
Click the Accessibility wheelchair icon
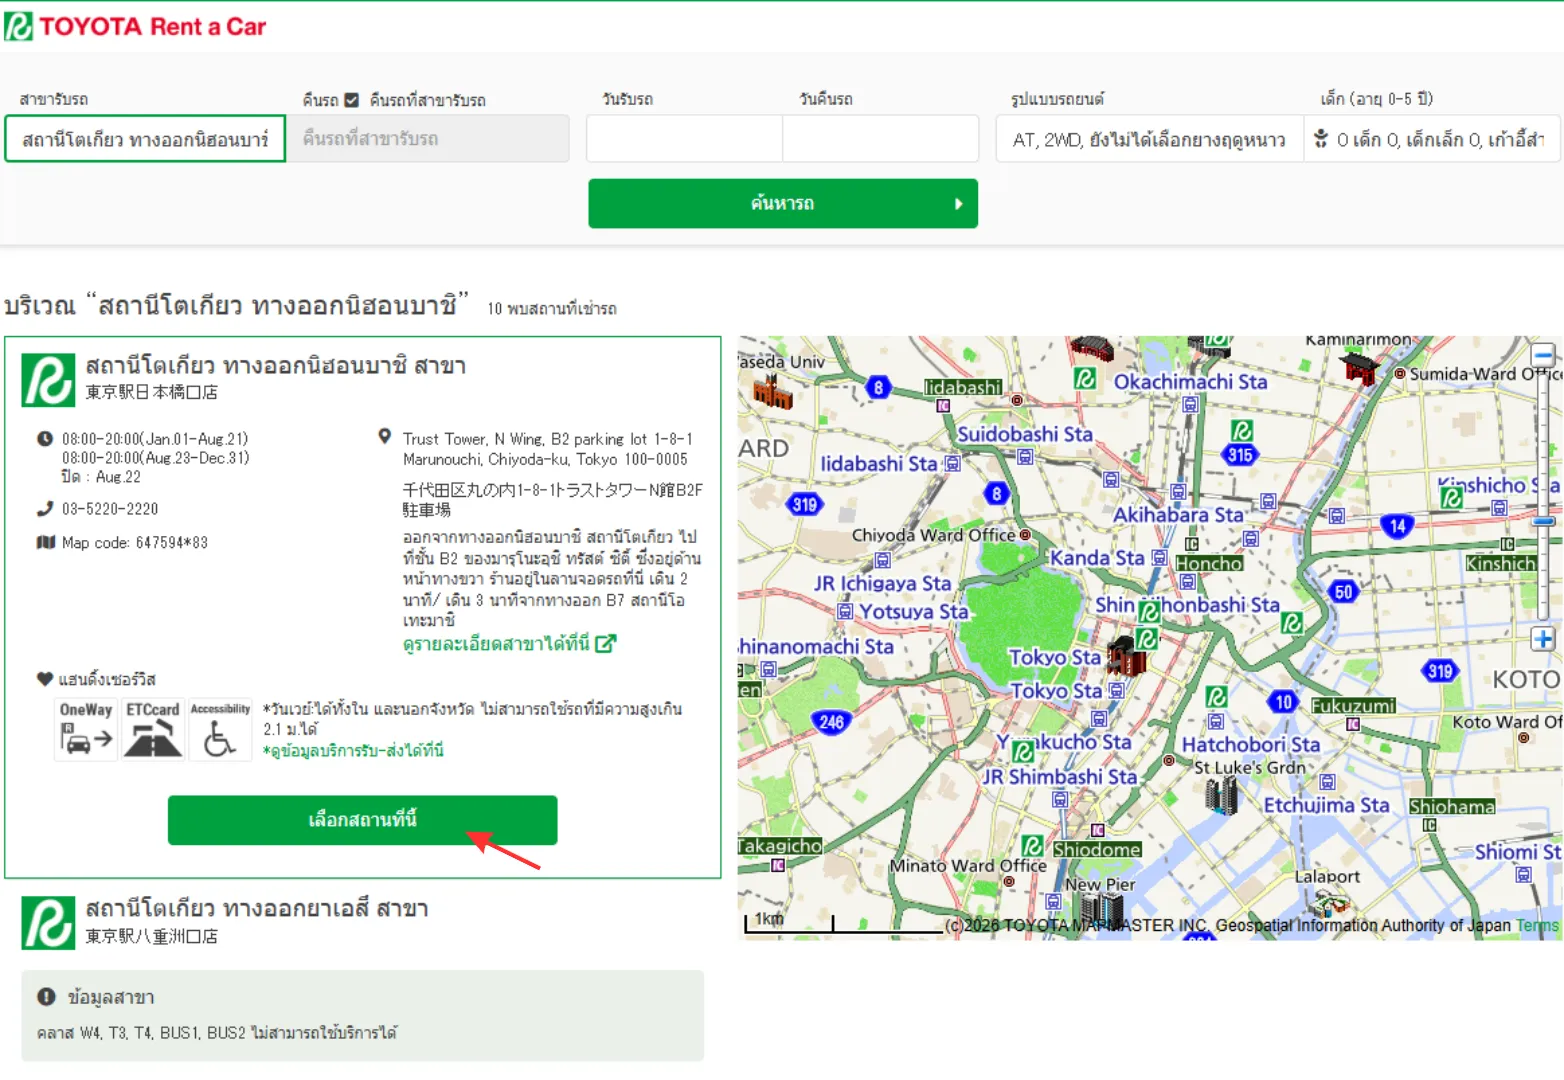point(220,729)
